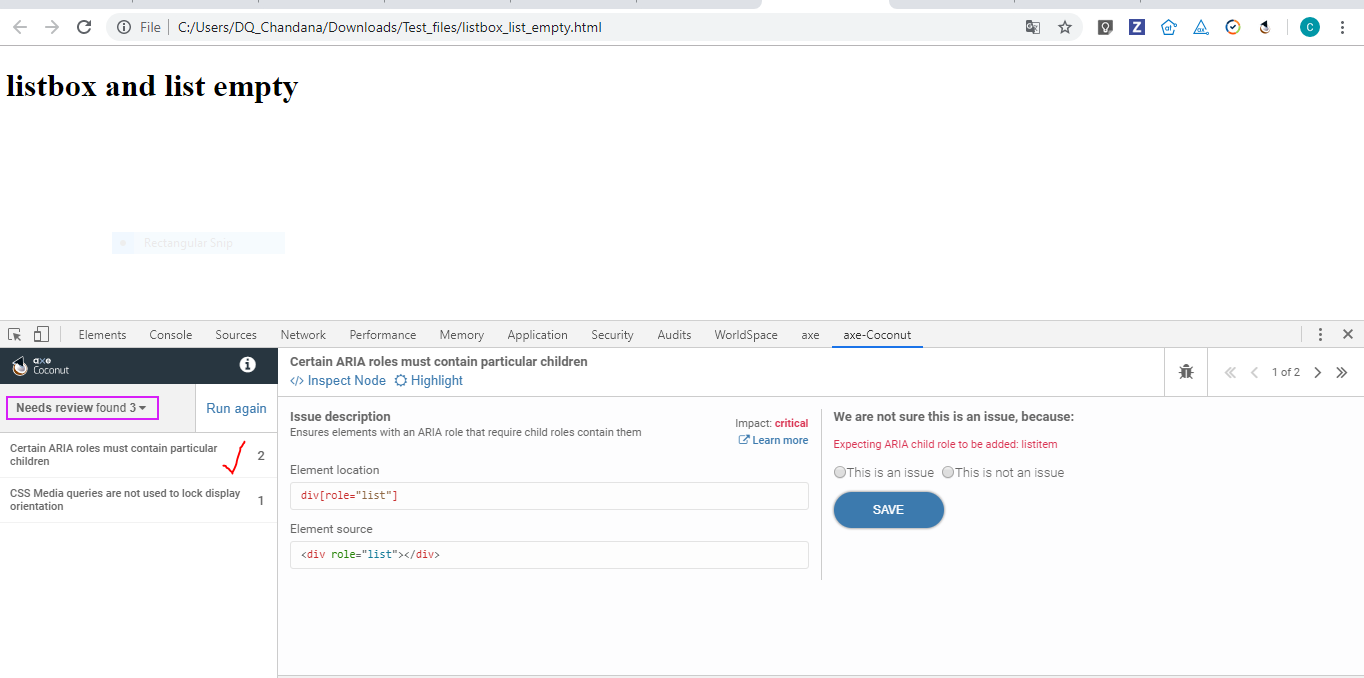Open the debug (bug) icon in the panel
The image size is (1364, 678).
click(x=1186, y=371)
